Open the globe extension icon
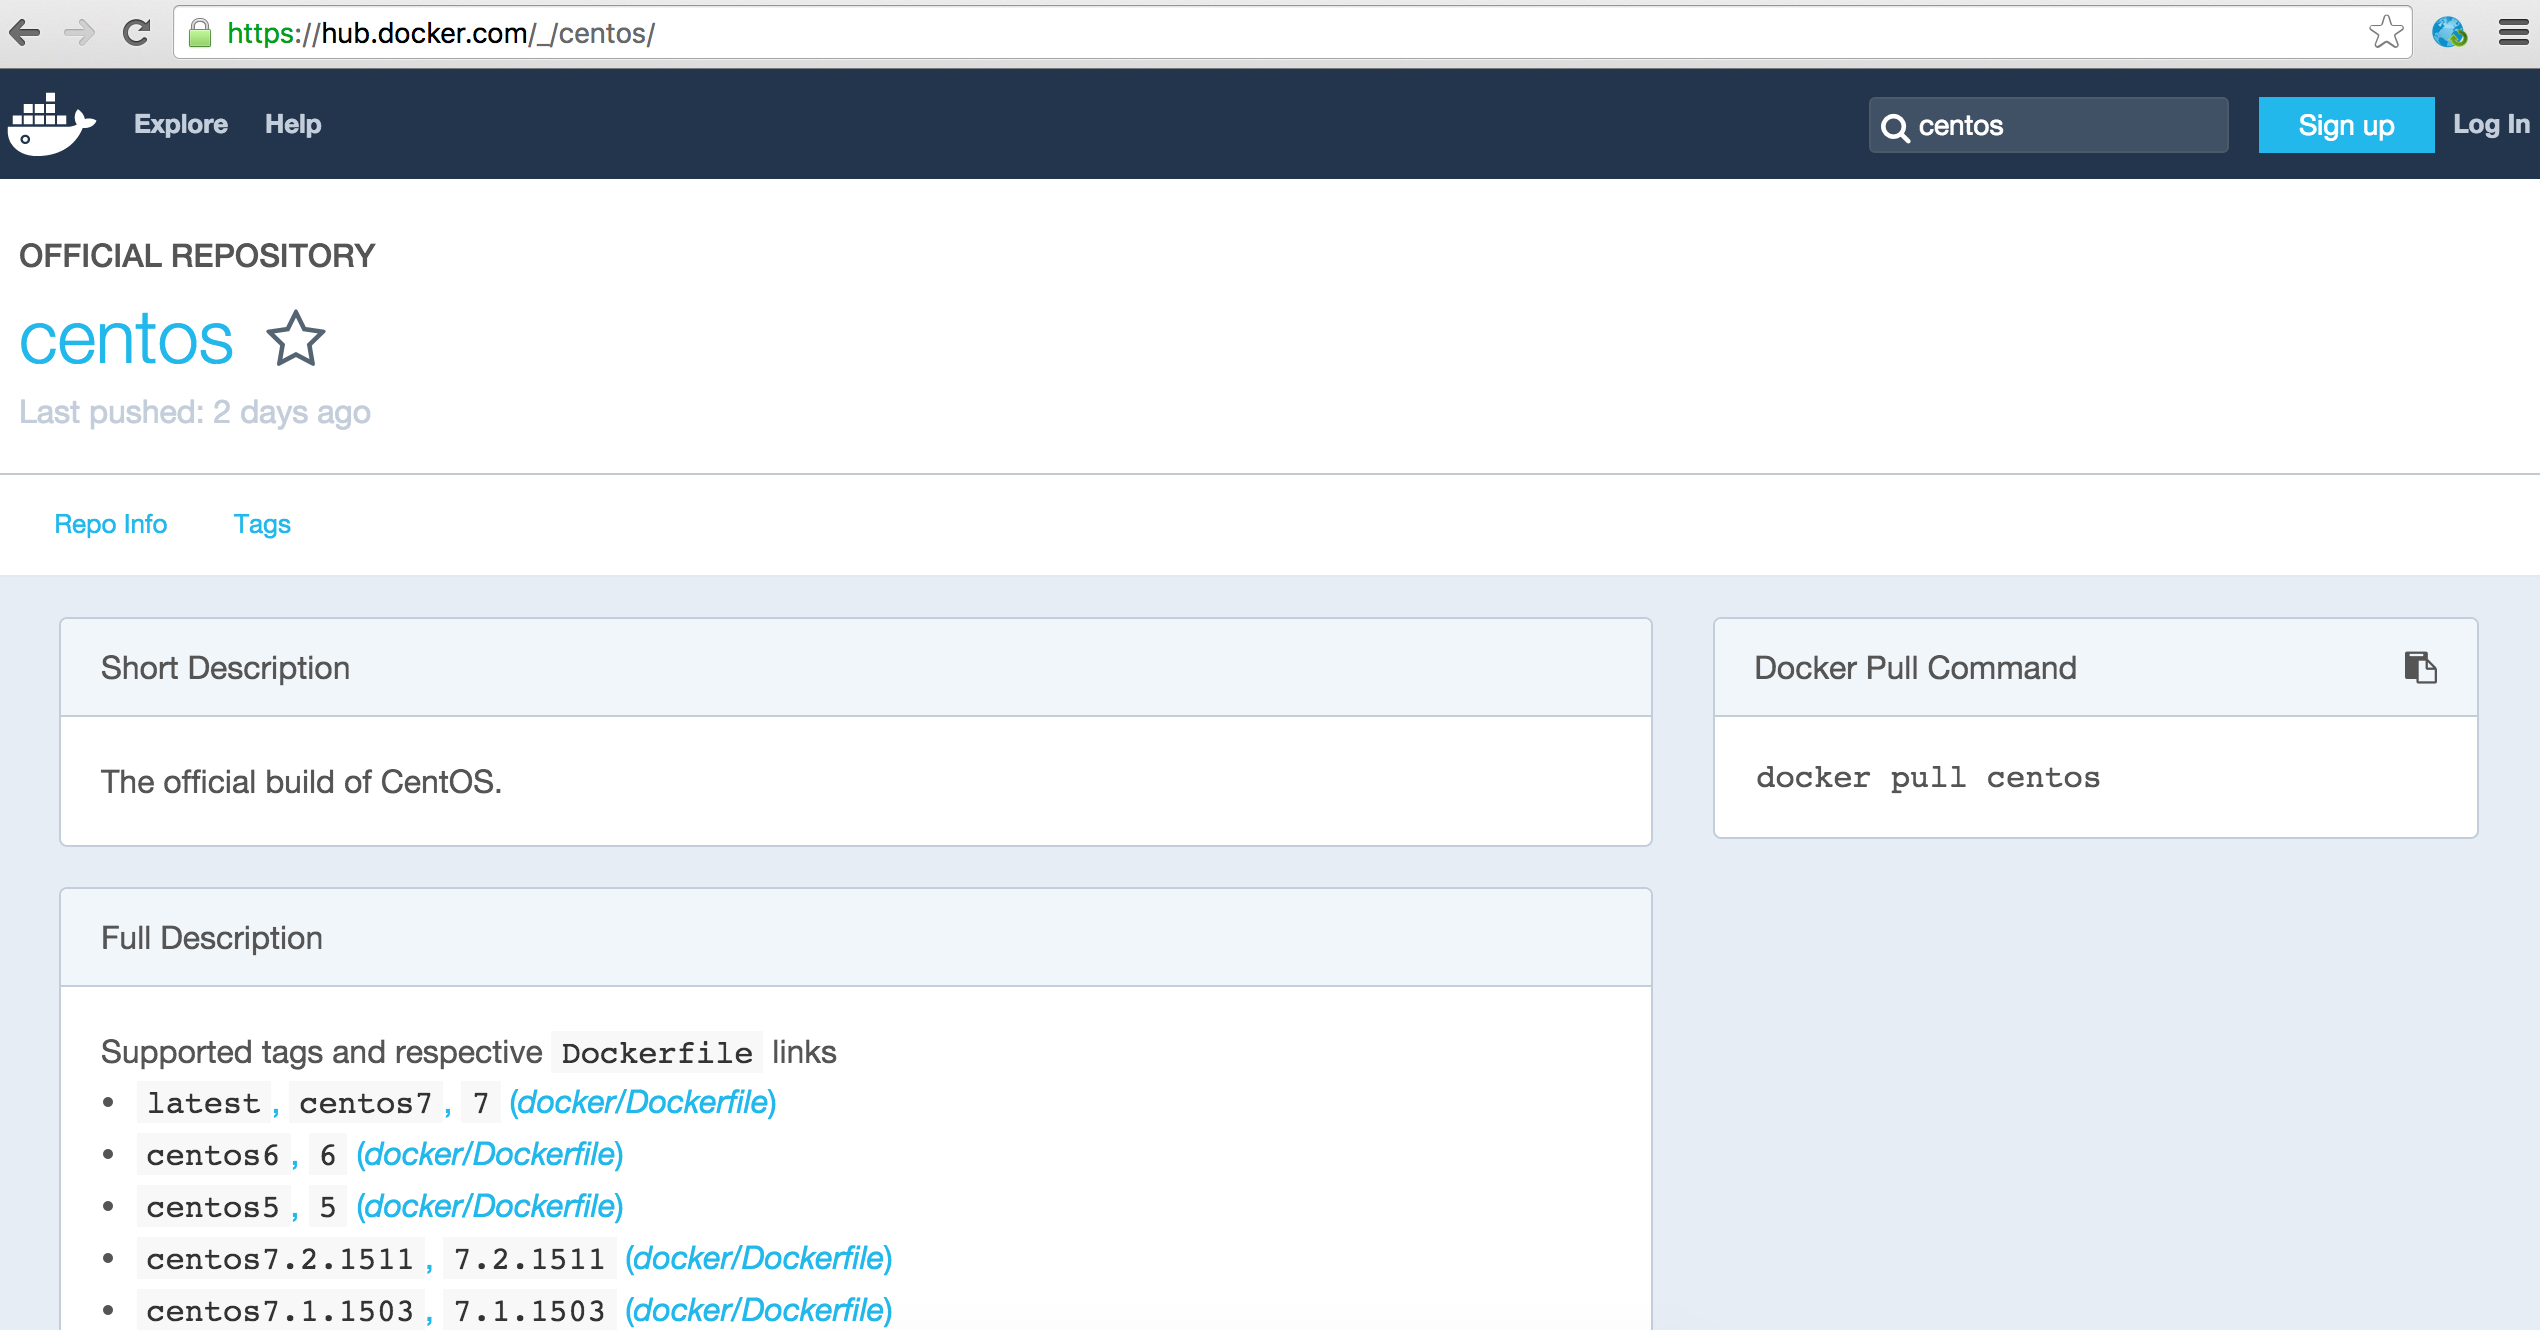Screen dimensions: 2540x1330 [2450, 33]
